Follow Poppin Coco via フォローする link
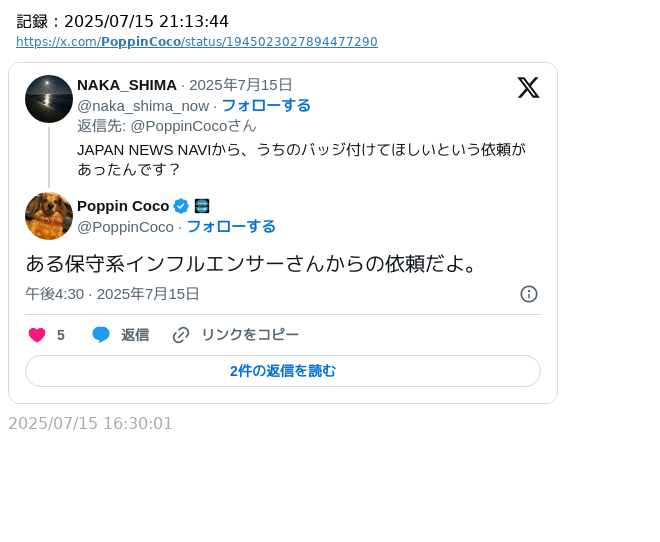Screen dimensions: 660x542 pos(231,226)
